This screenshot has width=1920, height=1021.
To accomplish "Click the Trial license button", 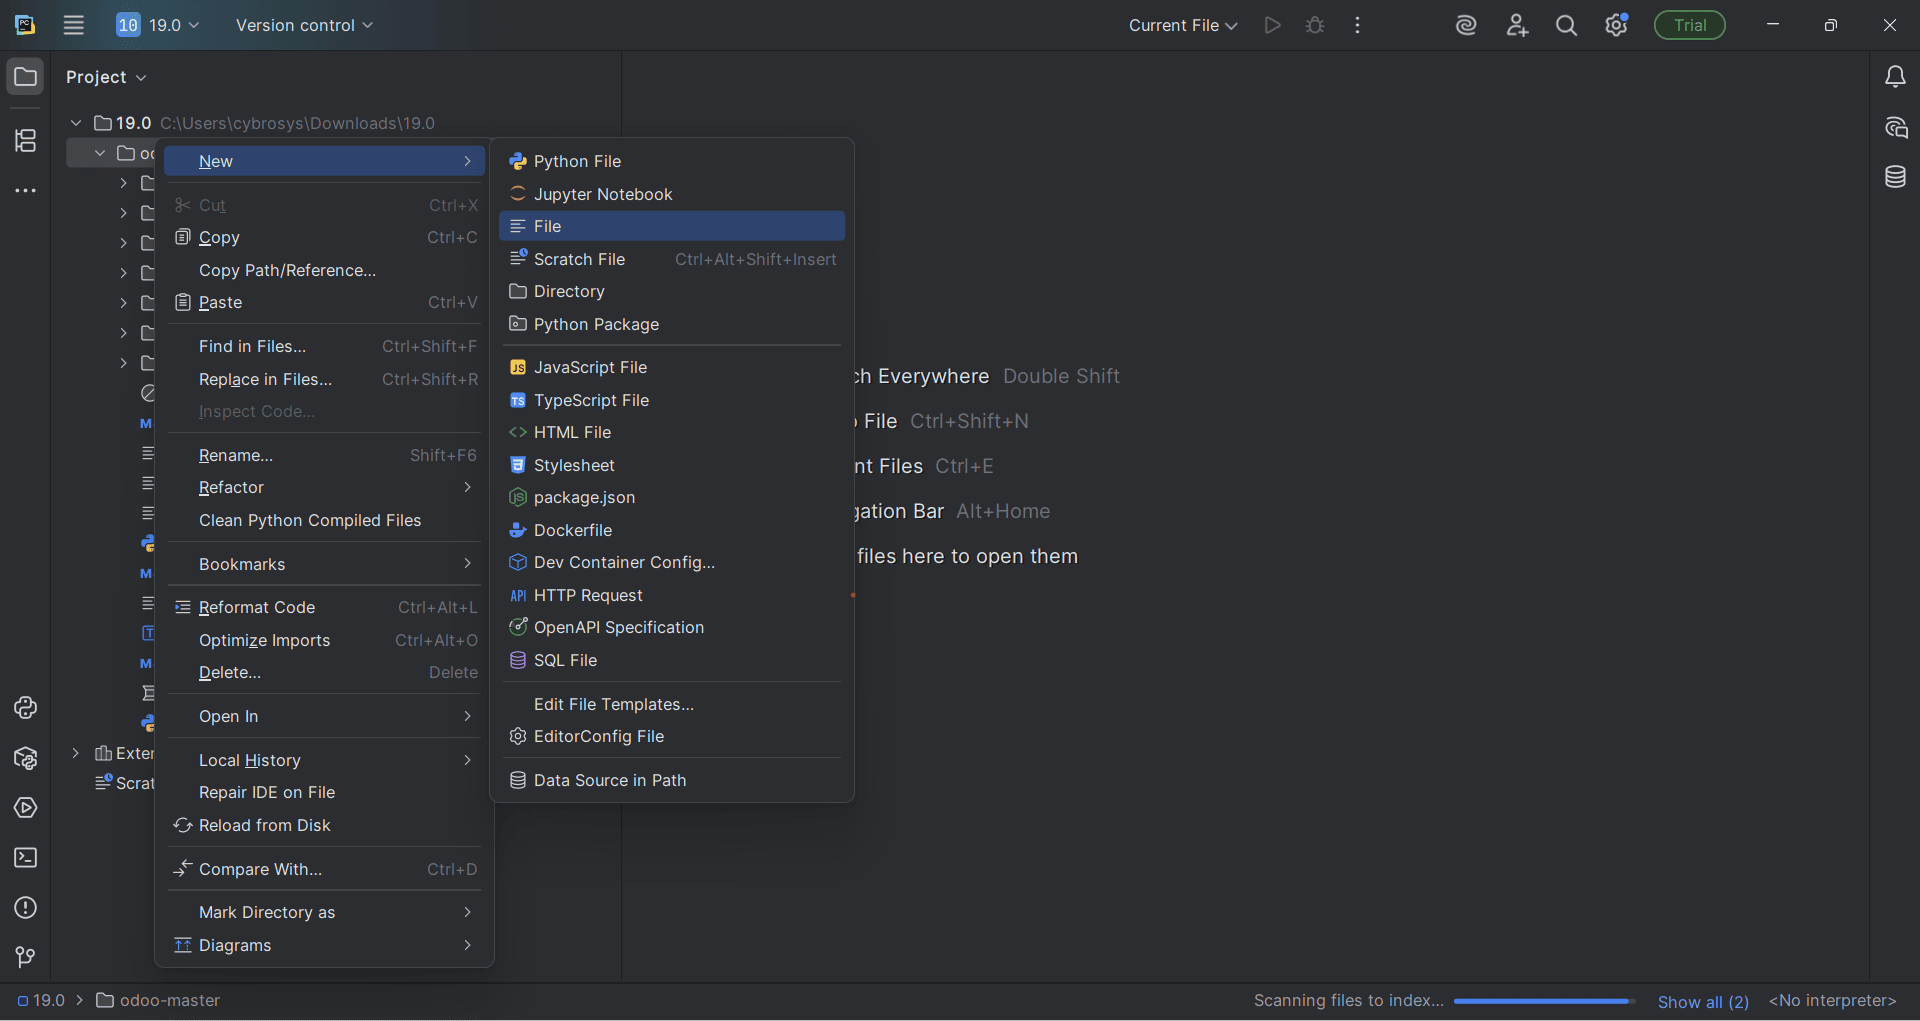I will click(x=1690, y=25).
